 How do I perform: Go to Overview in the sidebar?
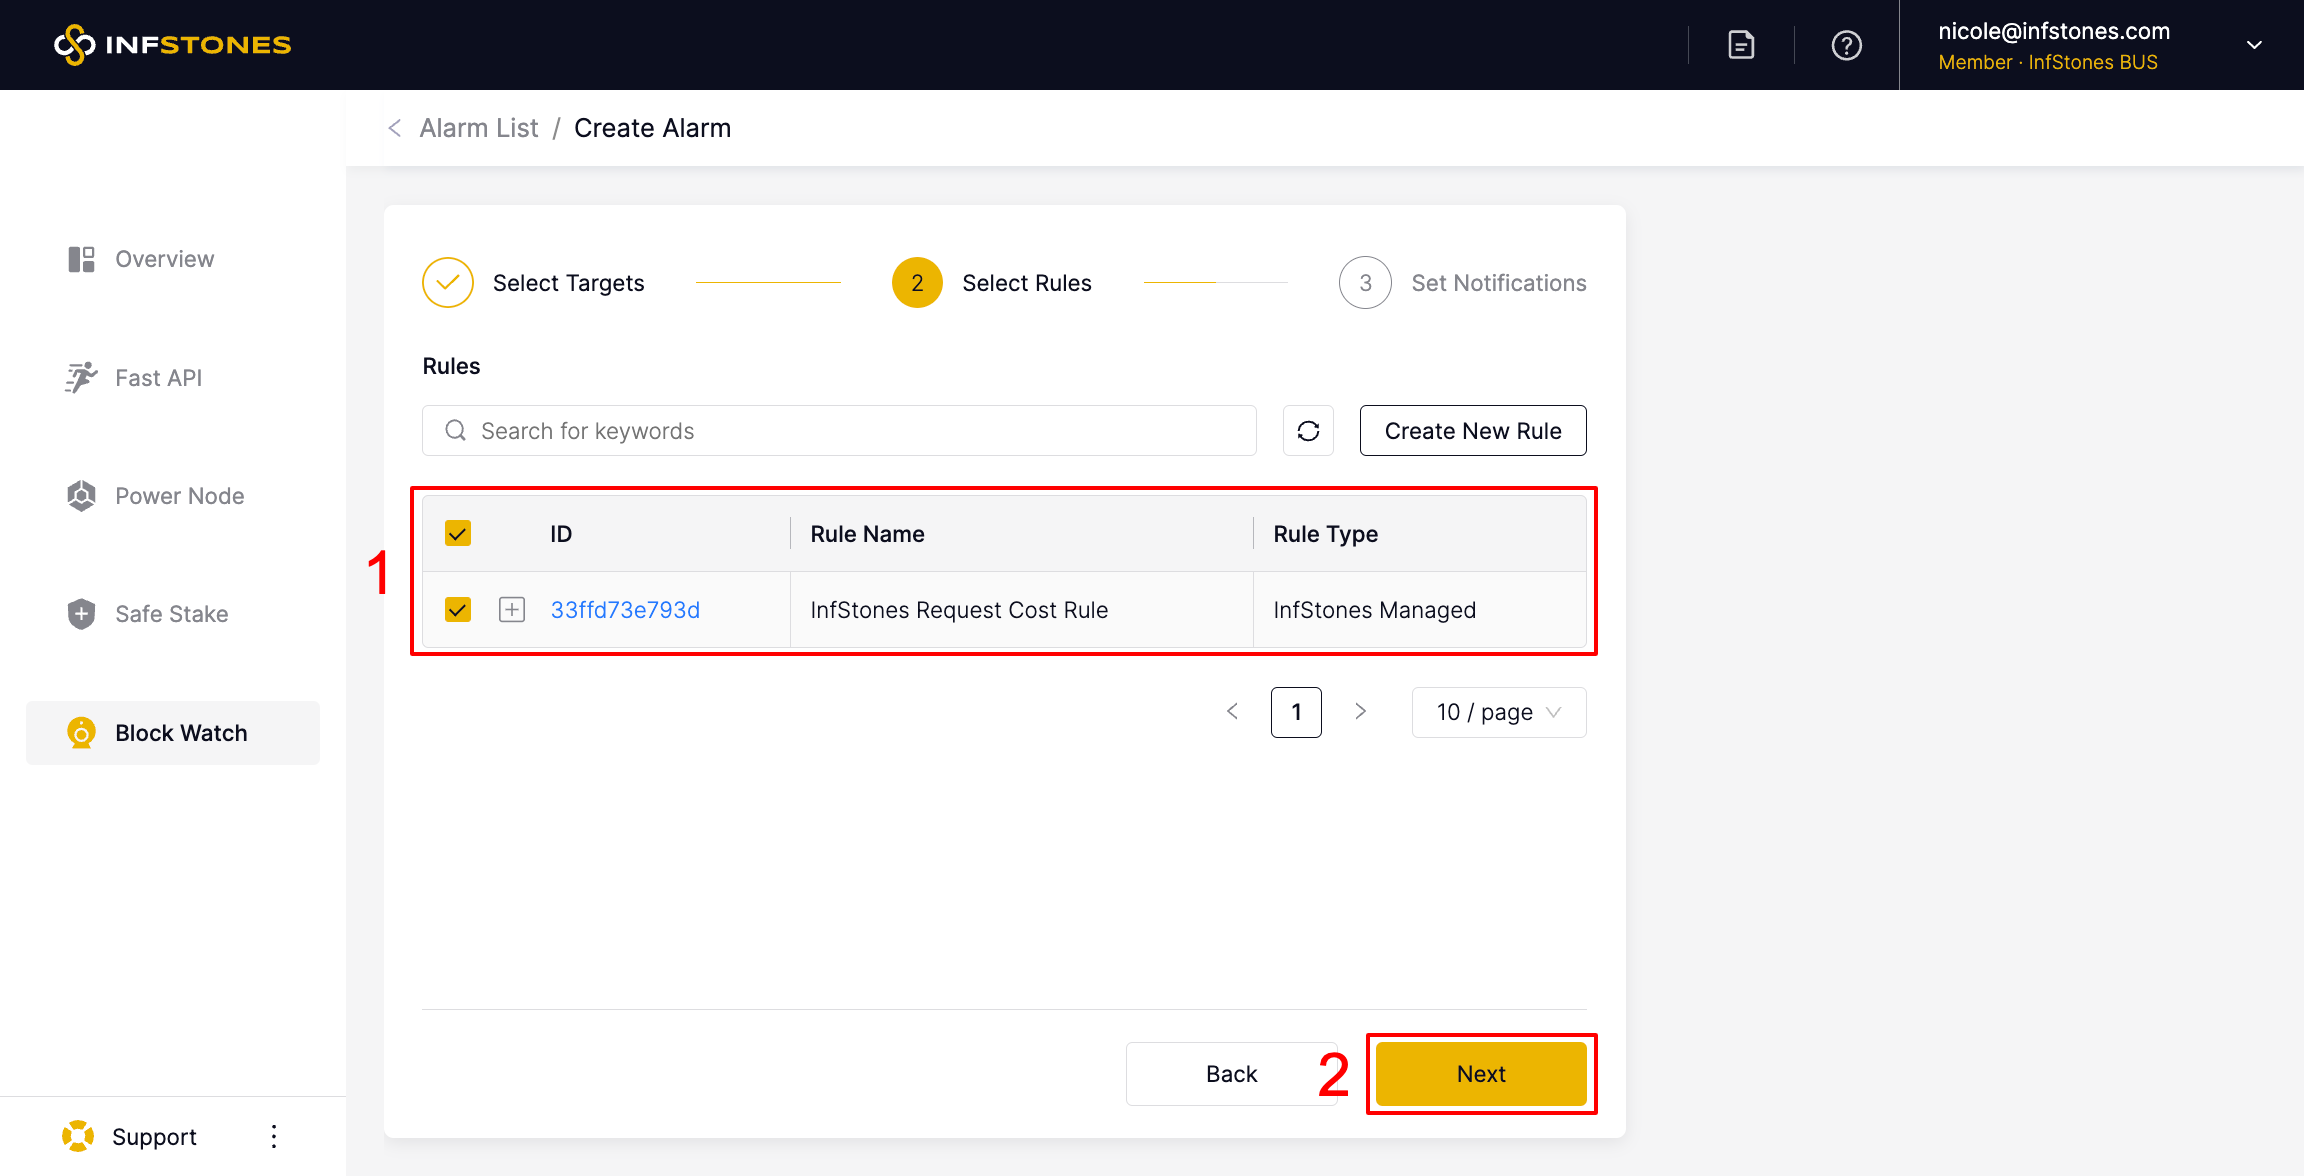coord(164,259)
